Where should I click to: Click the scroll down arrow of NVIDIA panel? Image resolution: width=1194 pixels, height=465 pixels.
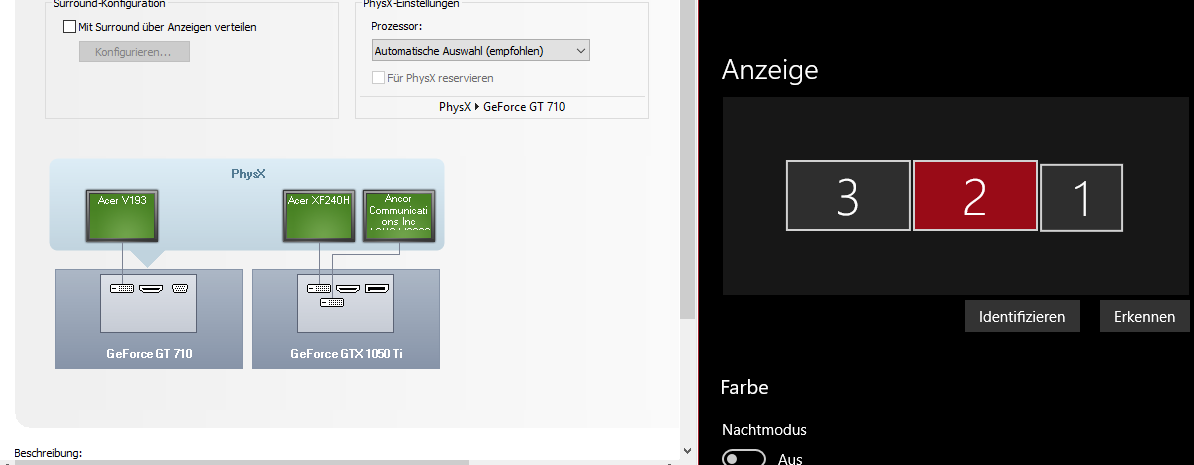(688, 451)
